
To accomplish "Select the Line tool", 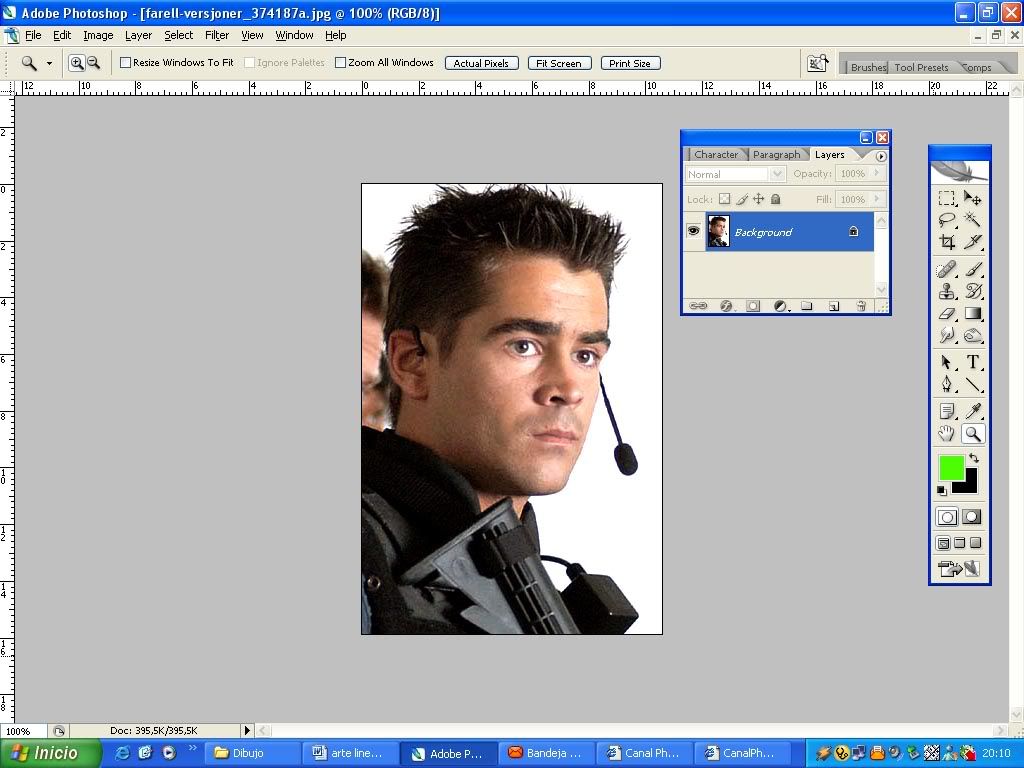I will tap(972, 384).
